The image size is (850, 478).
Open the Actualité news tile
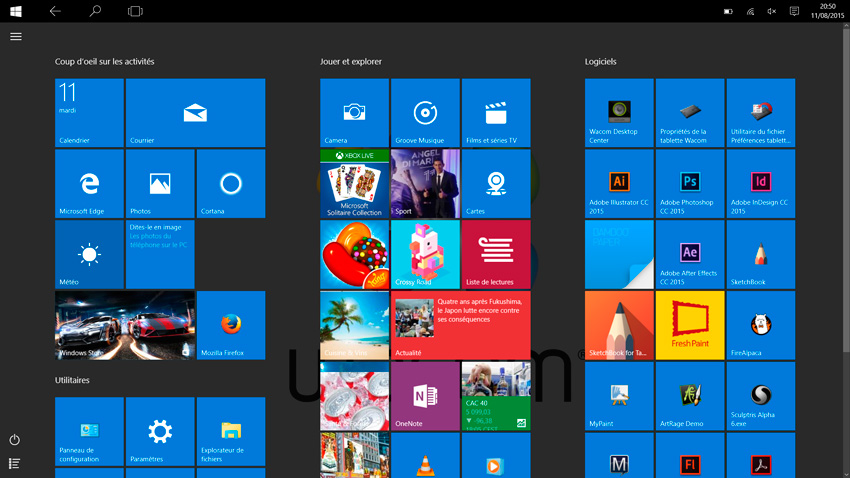tap(461, 325)
